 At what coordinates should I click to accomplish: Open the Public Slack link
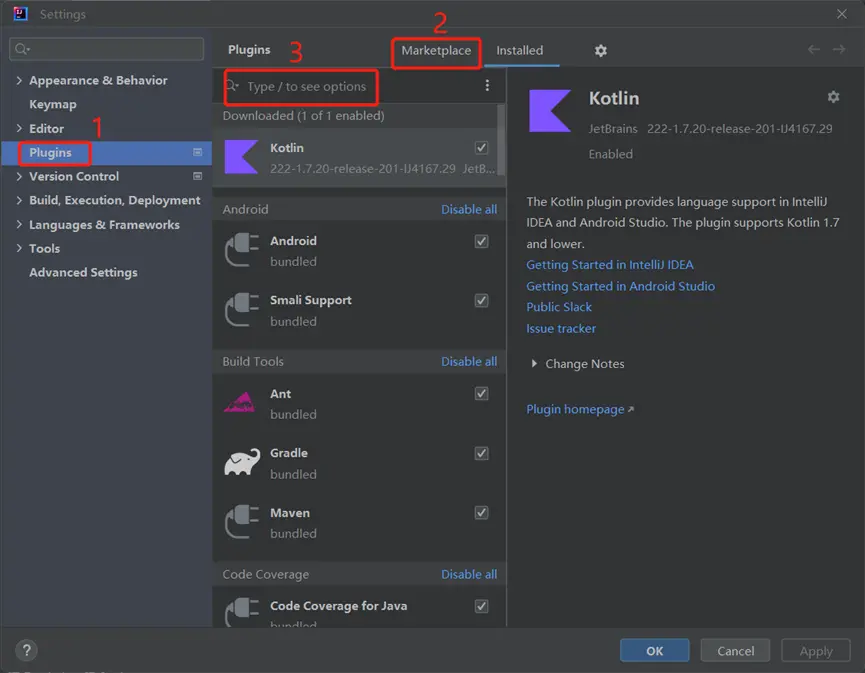[x=559, y=307]
